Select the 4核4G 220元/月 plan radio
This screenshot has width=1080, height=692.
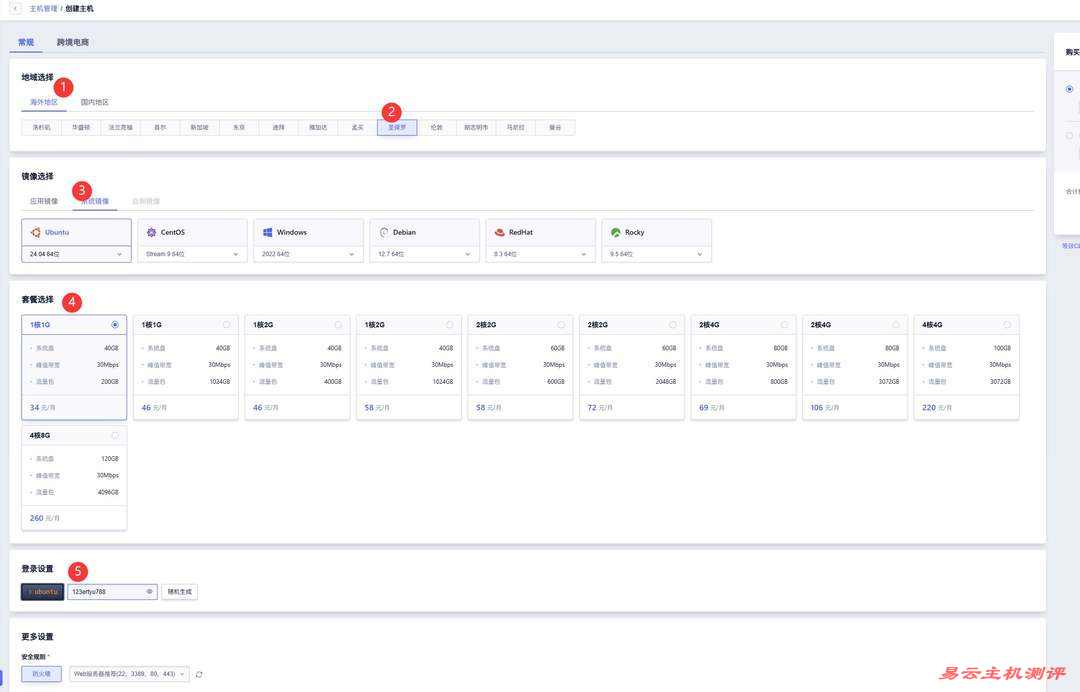(1007, 325)
